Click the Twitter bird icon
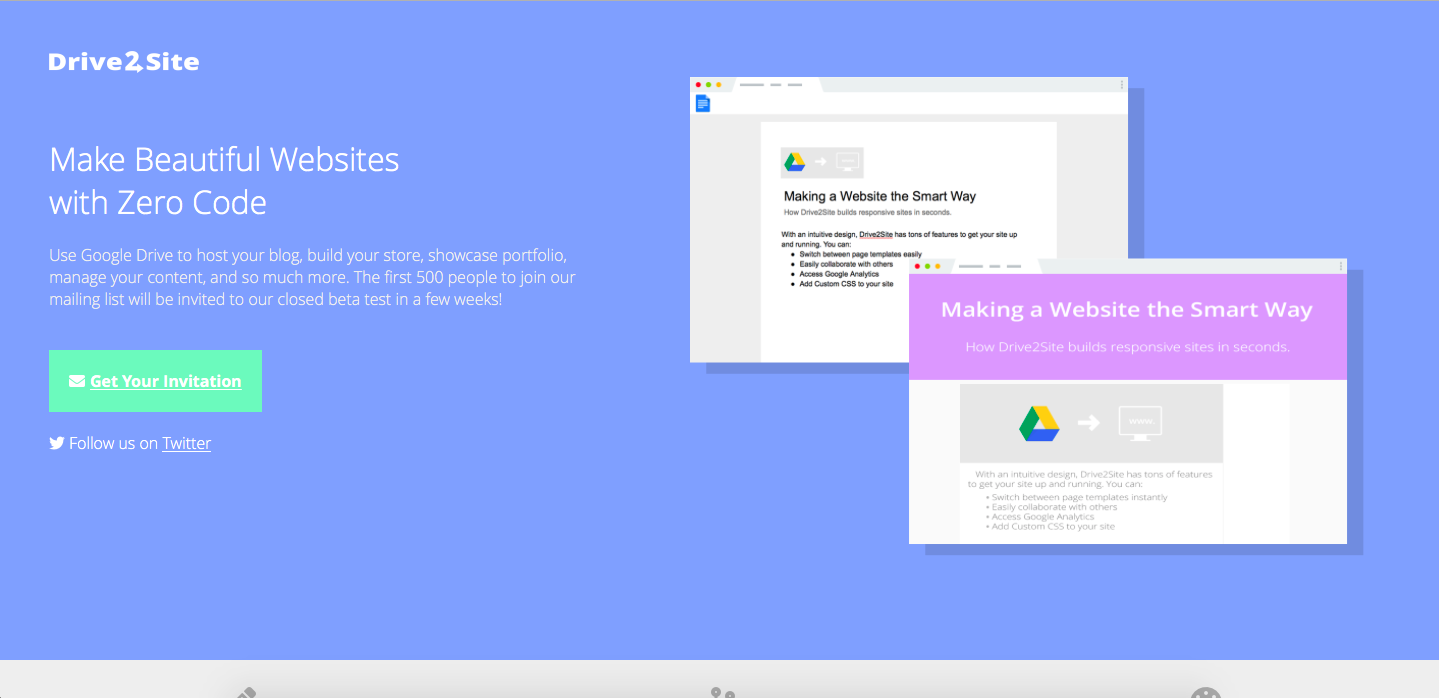1439x698 pixels. (x=57, y=443)
